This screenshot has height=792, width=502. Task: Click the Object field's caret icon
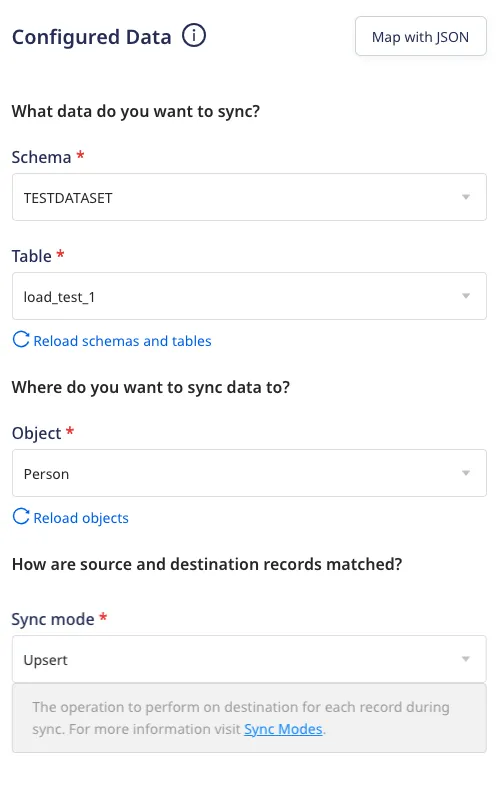click(466, 473)
